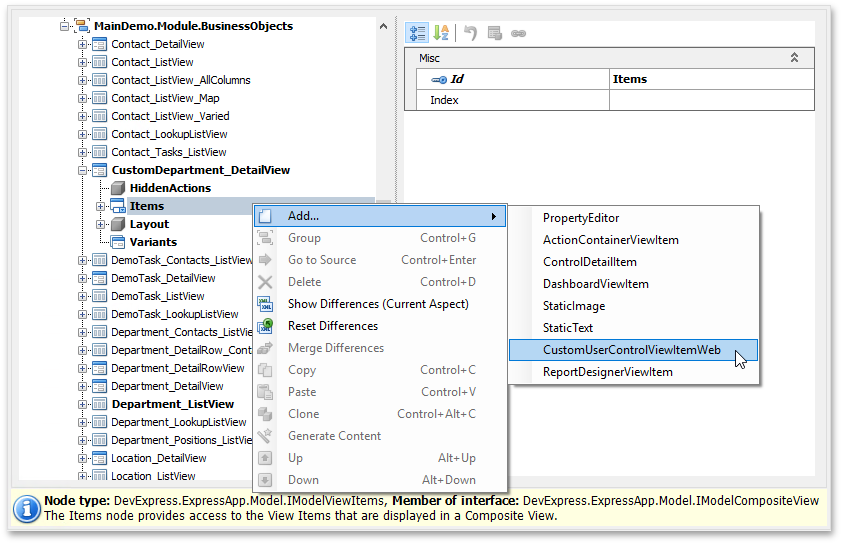Viewport: 844px width, 546px height.
Task: Collapse the CustomDepartment_DetailView tree node
Action: point(83,170)
